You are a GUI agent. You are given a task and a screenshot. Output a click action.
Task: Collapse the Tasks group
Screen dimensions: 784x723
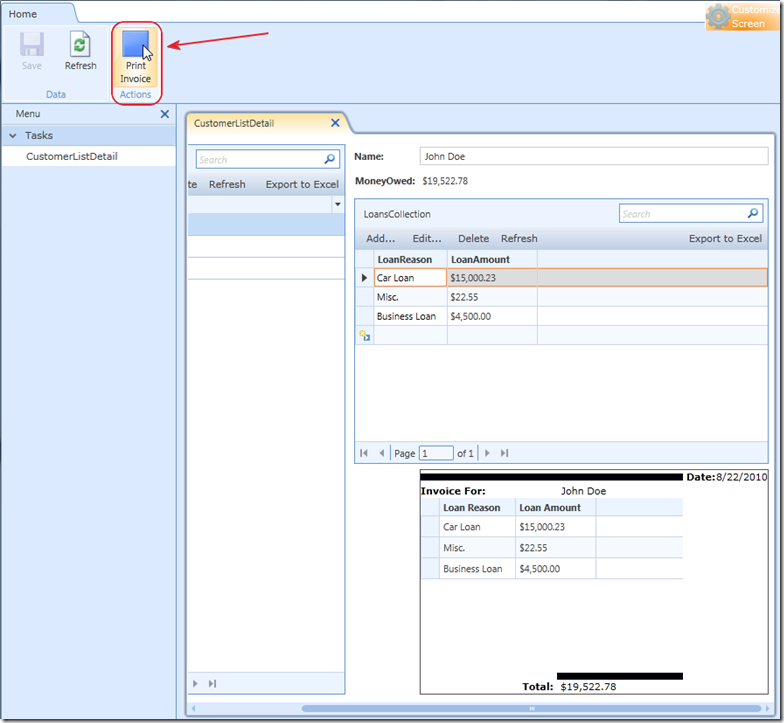[x=13, y=136]
